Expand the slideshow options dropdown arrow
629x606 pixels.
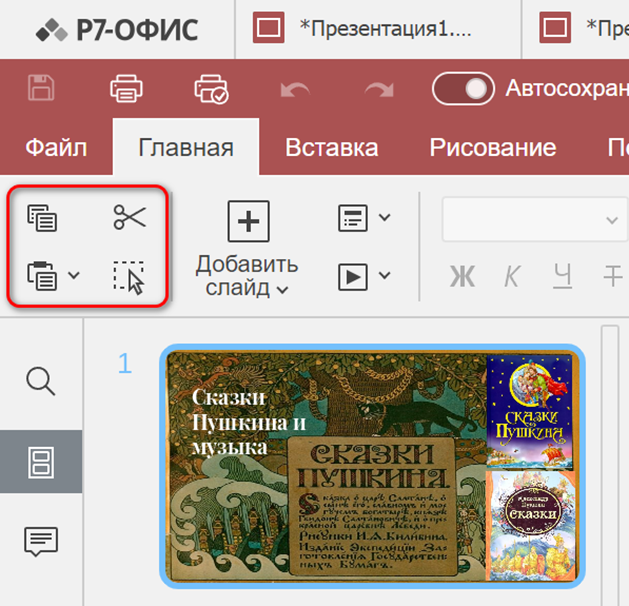(384, 275)
